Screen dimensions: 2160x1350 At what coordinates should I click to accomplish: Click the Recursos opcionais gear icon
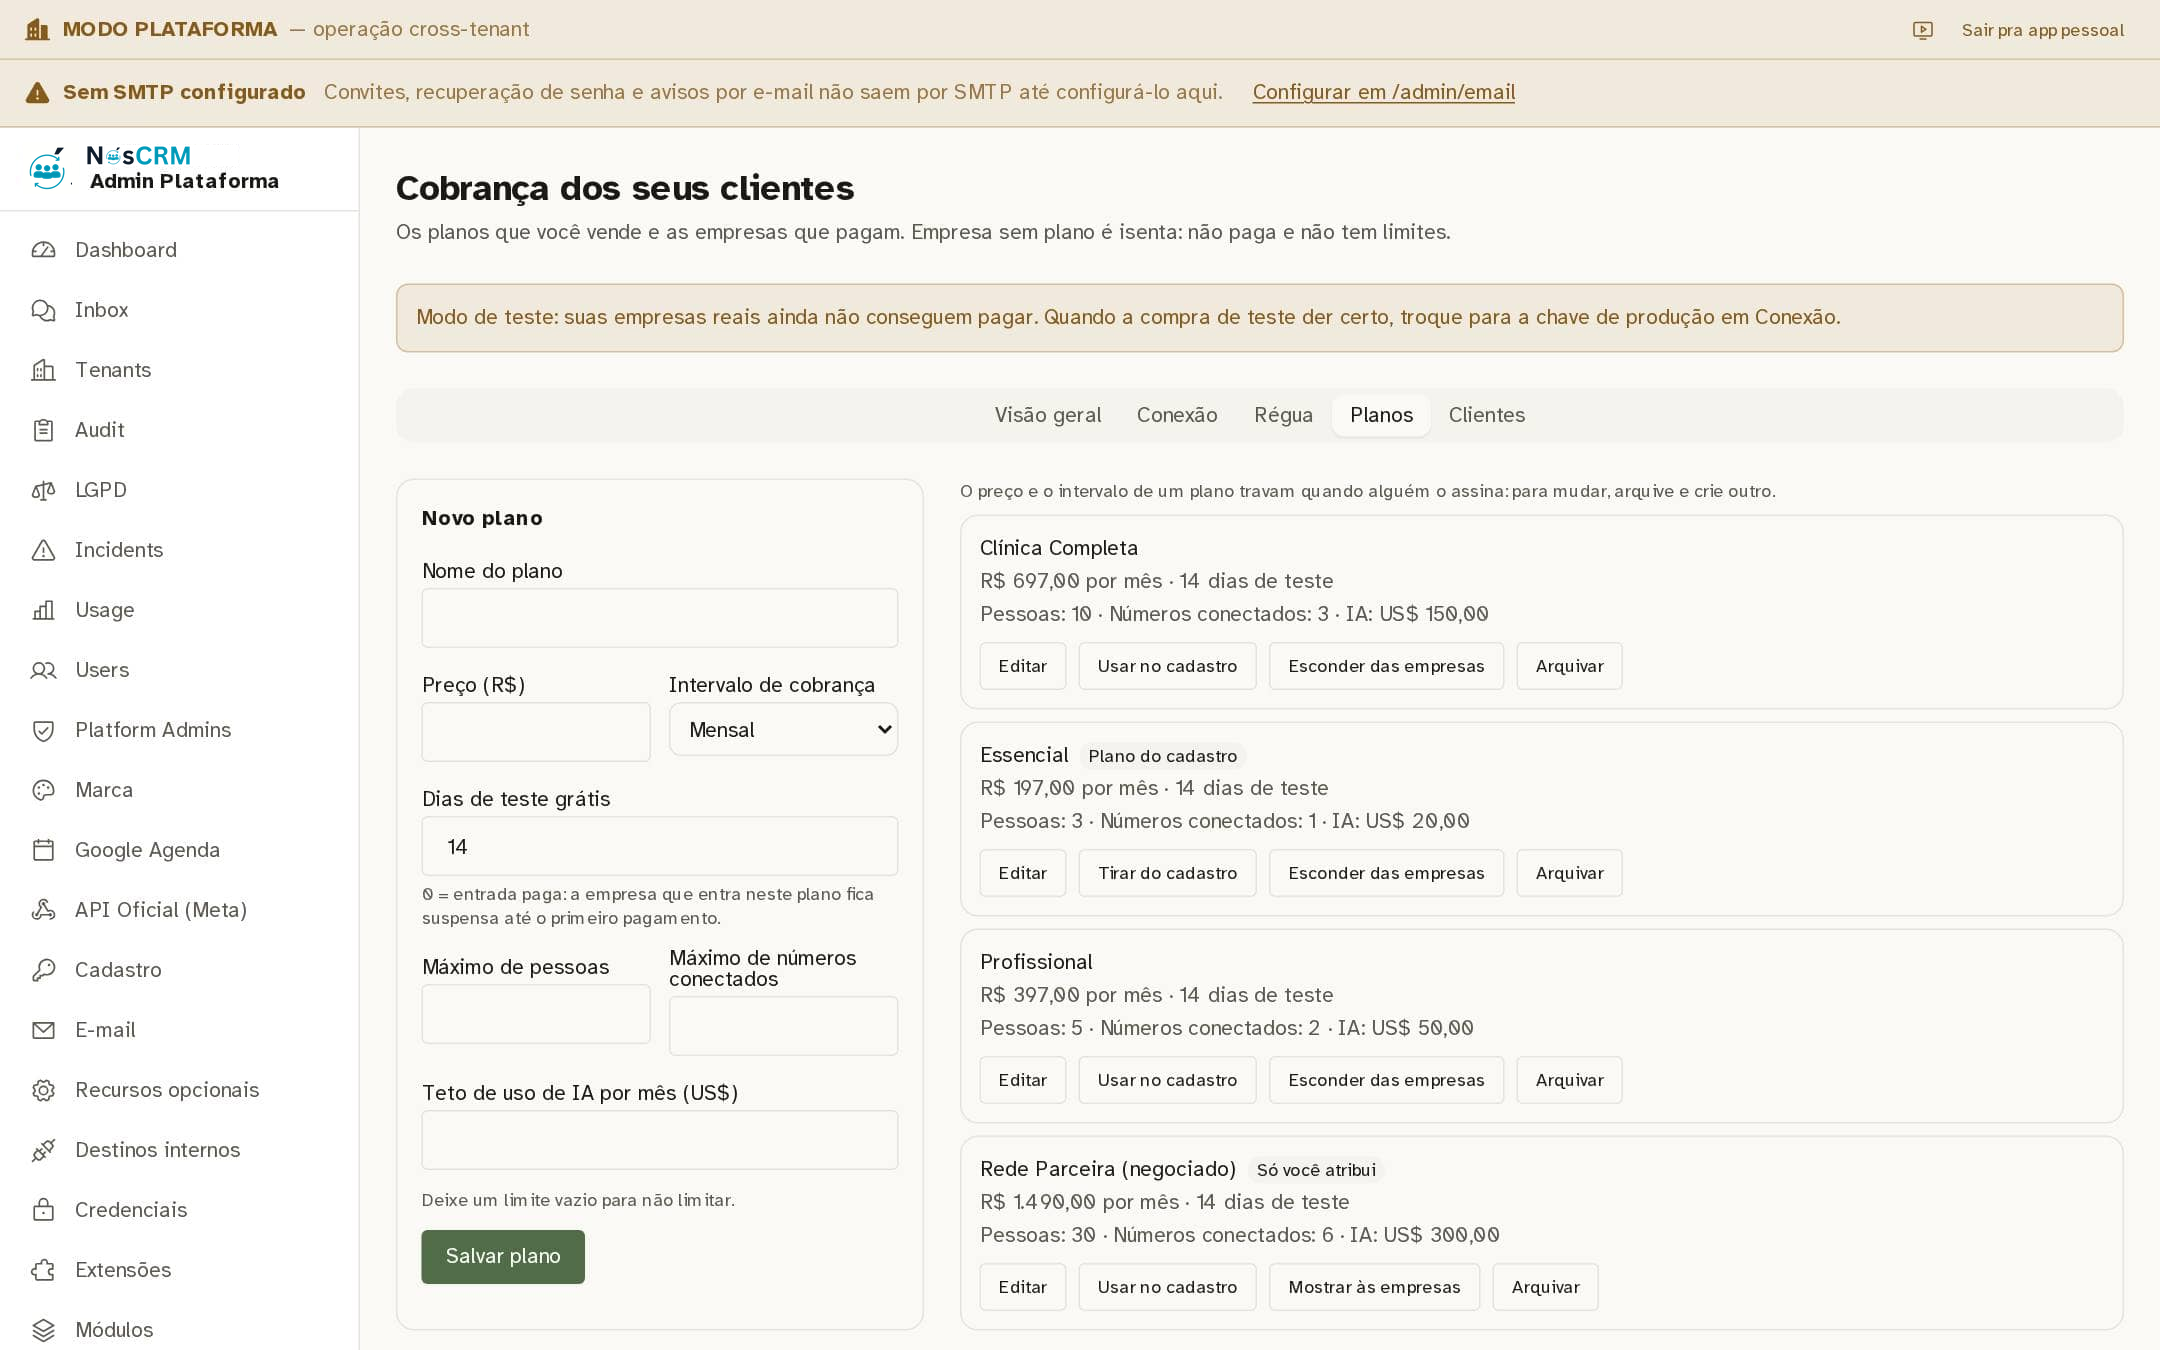(x=43, y=1090)
